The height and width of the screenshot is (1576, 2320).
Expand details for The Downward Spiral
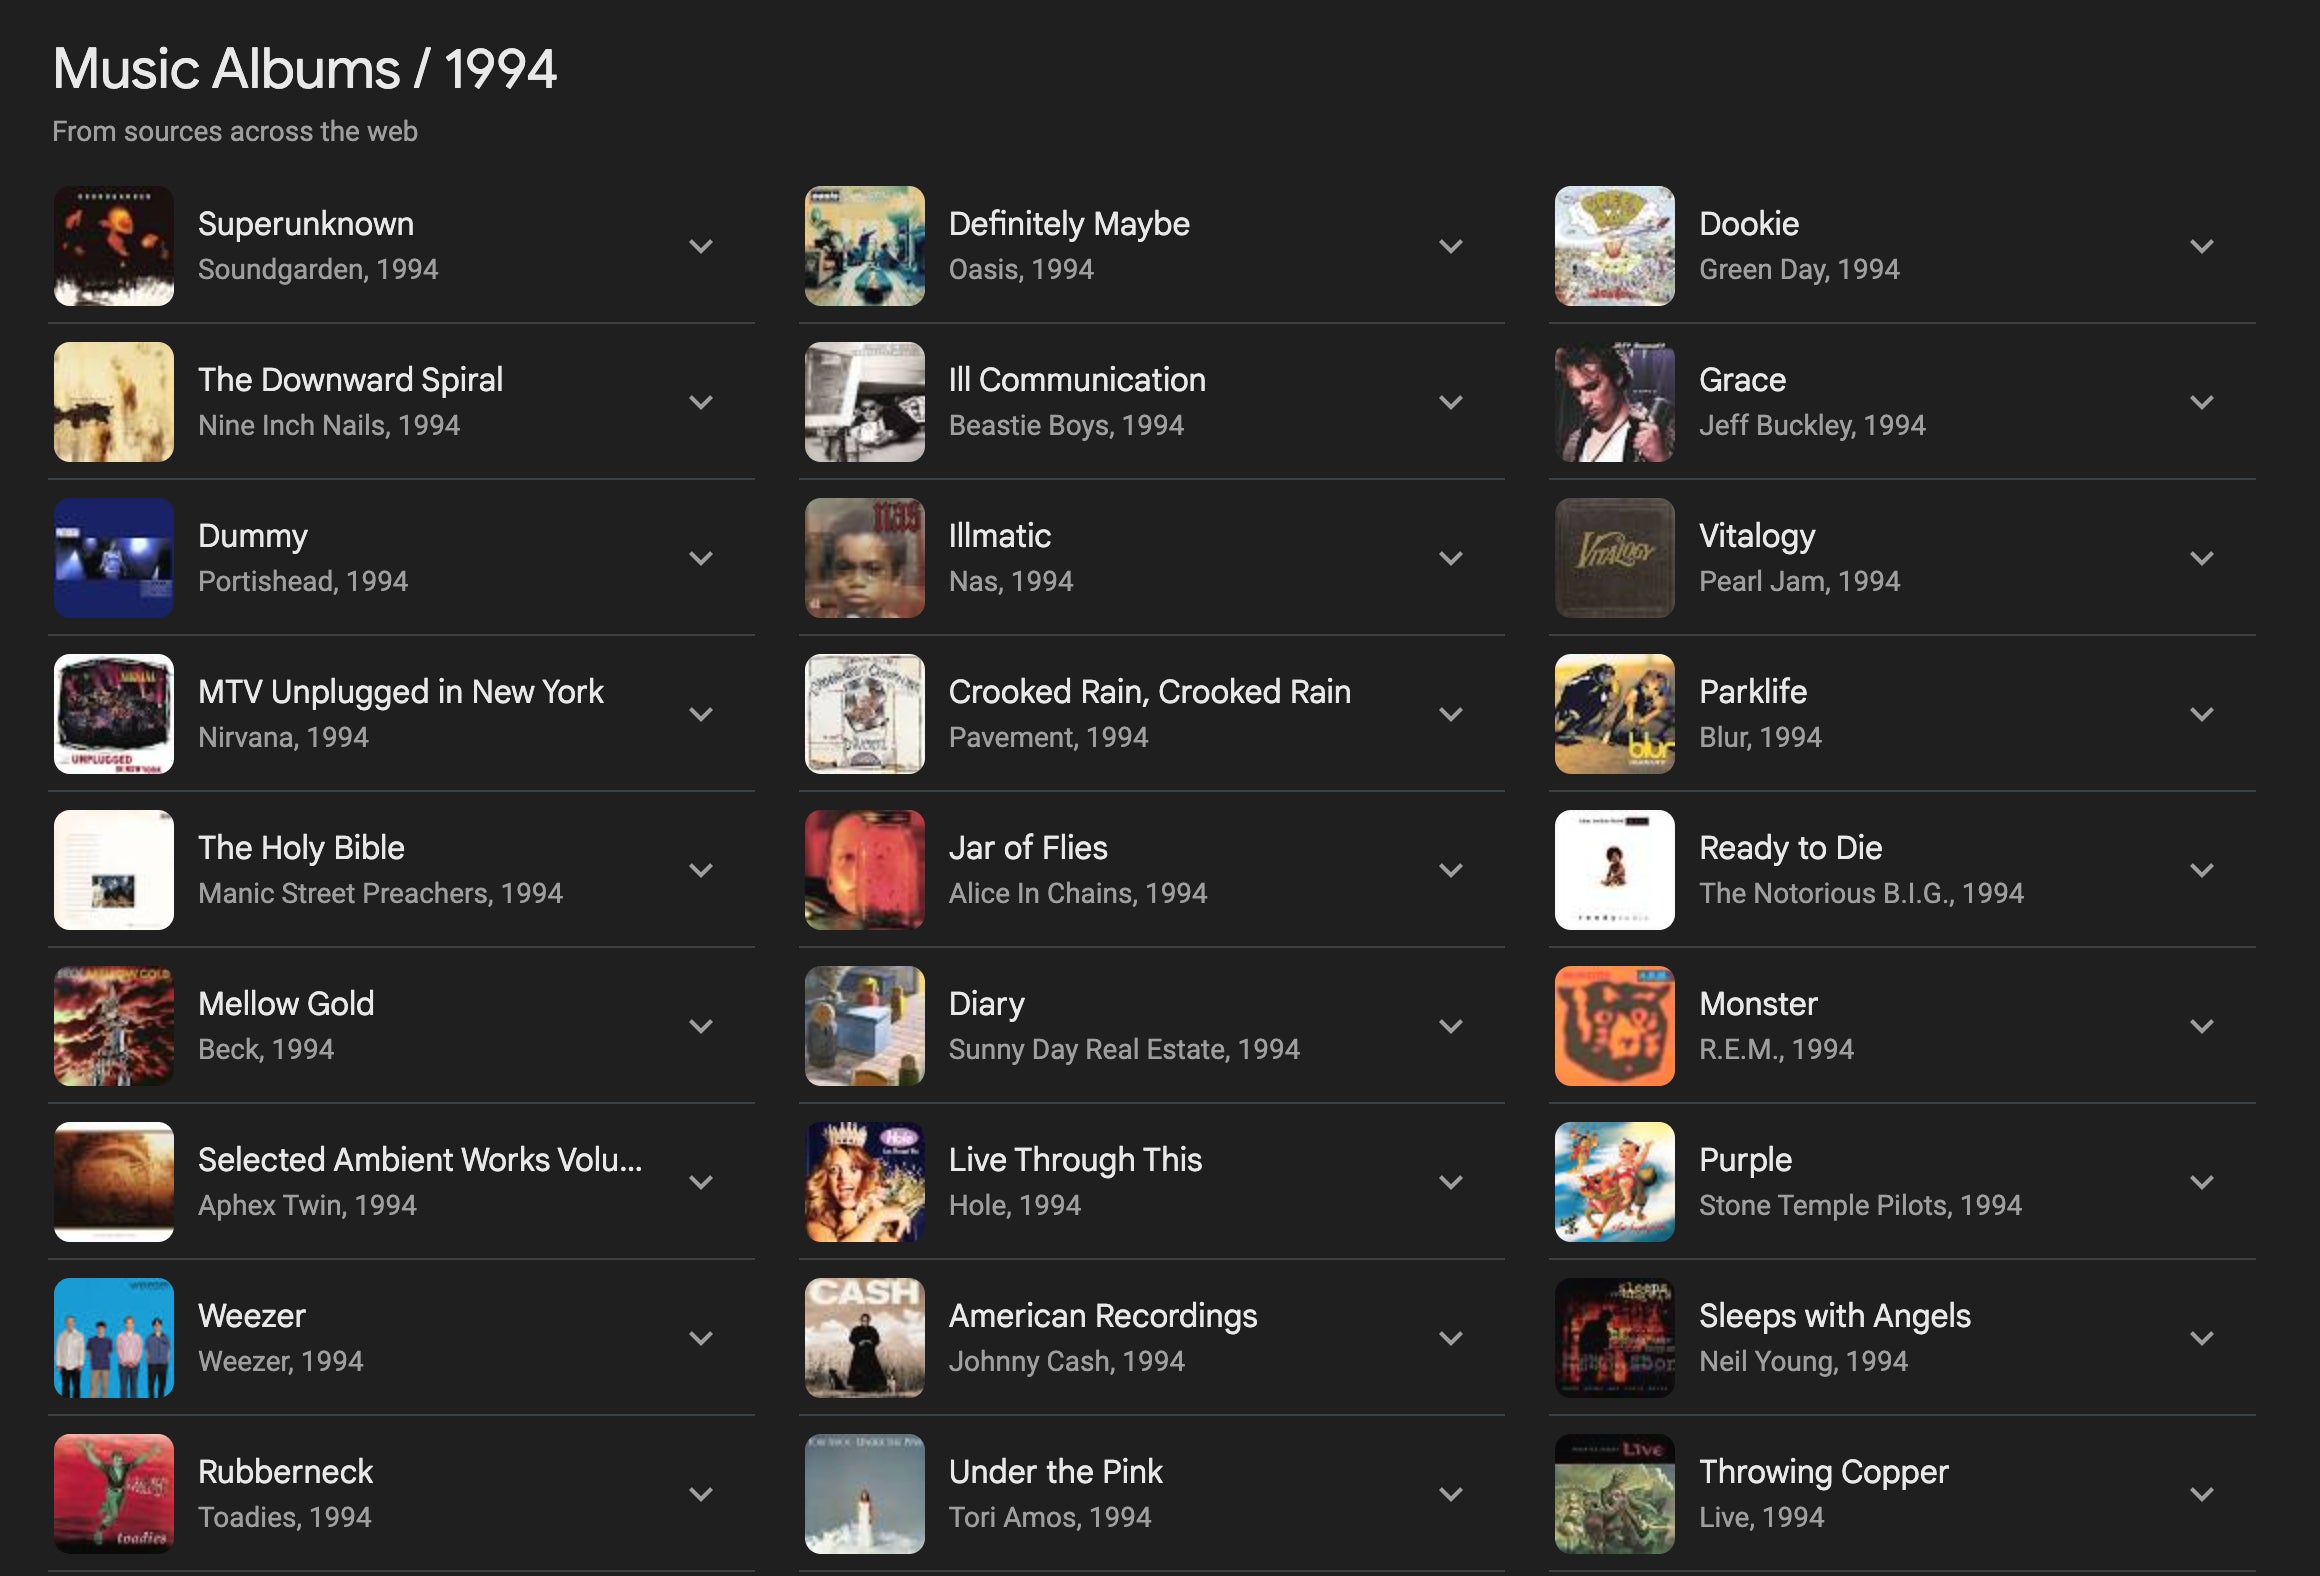pos(701,402)
